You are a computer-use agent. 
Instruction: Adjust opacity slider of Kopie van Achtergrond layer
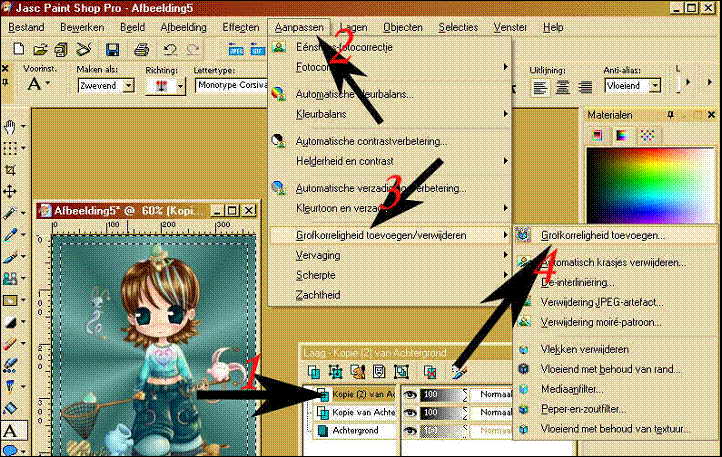click(x=443, y=412)
